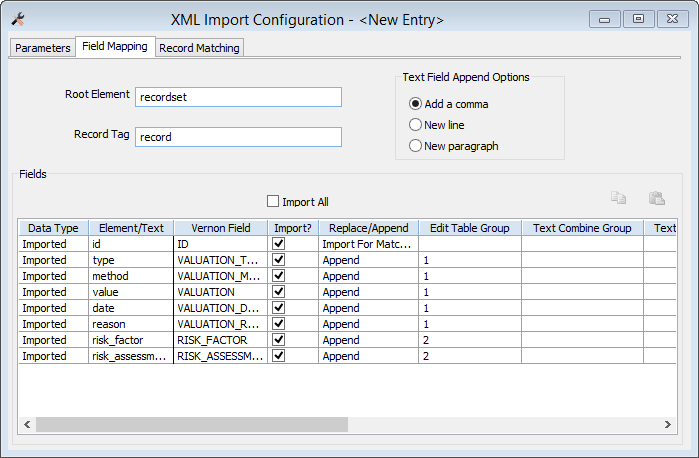Click the 'risk_factor' element cell
699x458 pixels.
click(x=131, y=340)
